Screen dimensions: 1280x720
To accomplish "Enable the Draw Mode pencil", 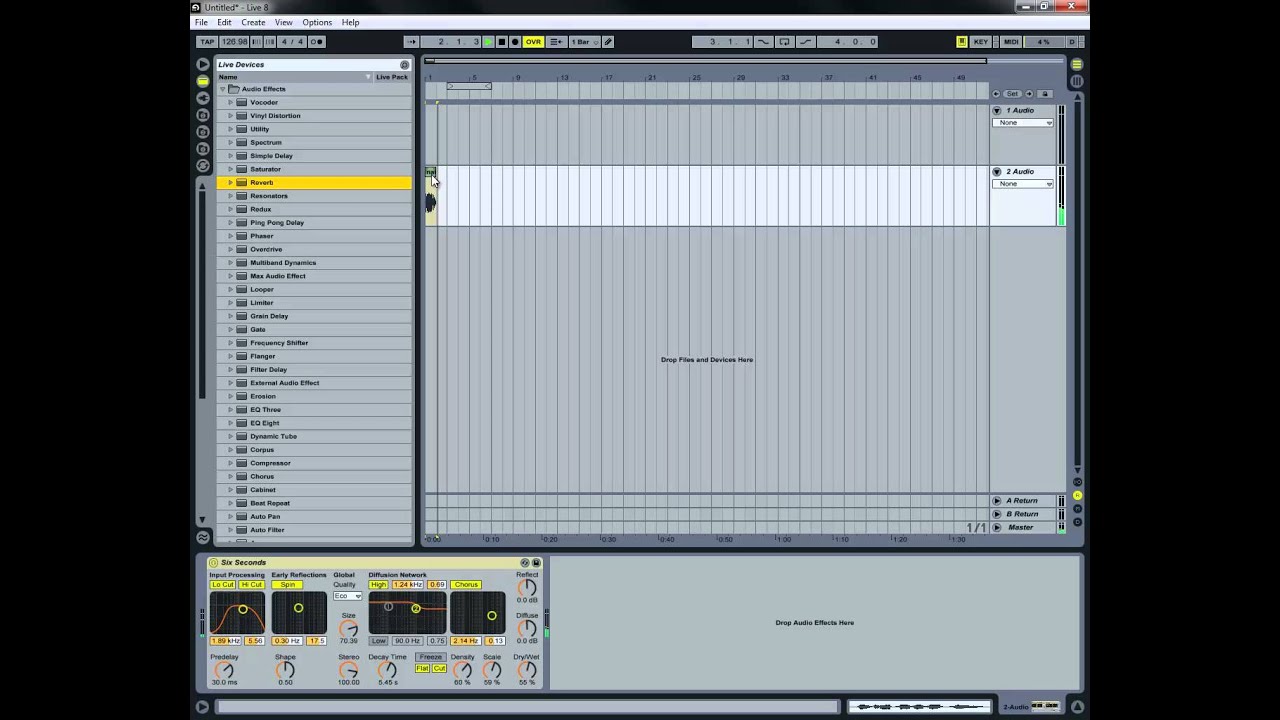I will tap(608, 42).
